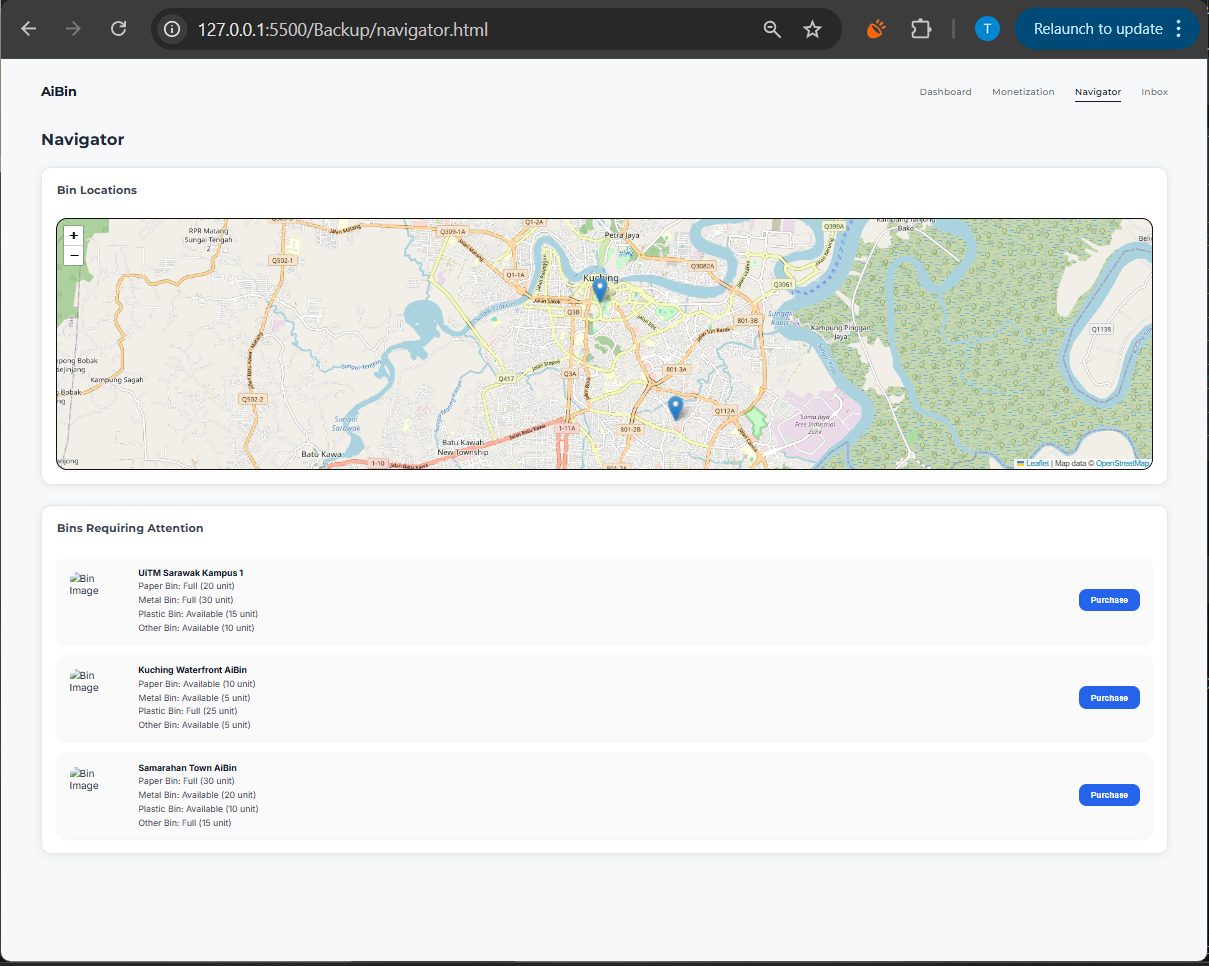Click the Navigator page heading
The image size is (1209, 966).
pyautogui.click(x=83, y=140)
